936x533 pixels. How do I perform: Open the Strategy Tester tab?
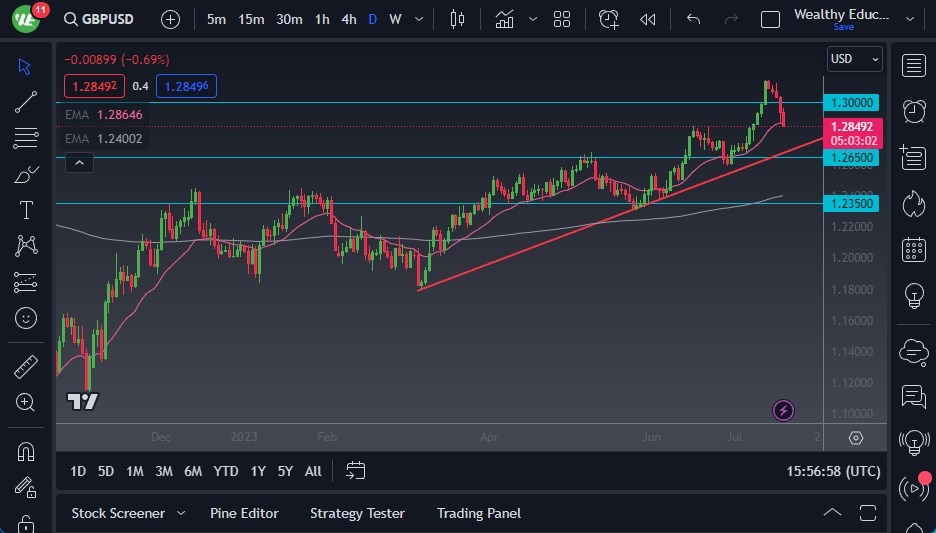[357, 513]
